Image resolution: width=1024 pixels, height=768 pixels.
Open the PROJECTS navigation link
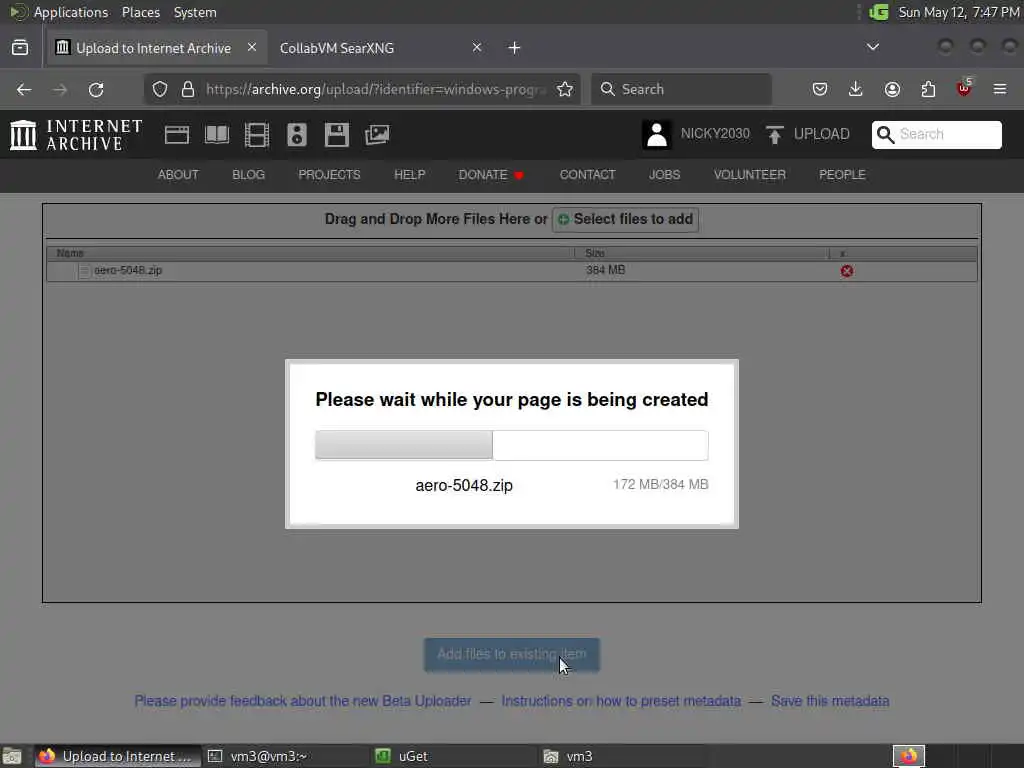click(x=329, y=175)
